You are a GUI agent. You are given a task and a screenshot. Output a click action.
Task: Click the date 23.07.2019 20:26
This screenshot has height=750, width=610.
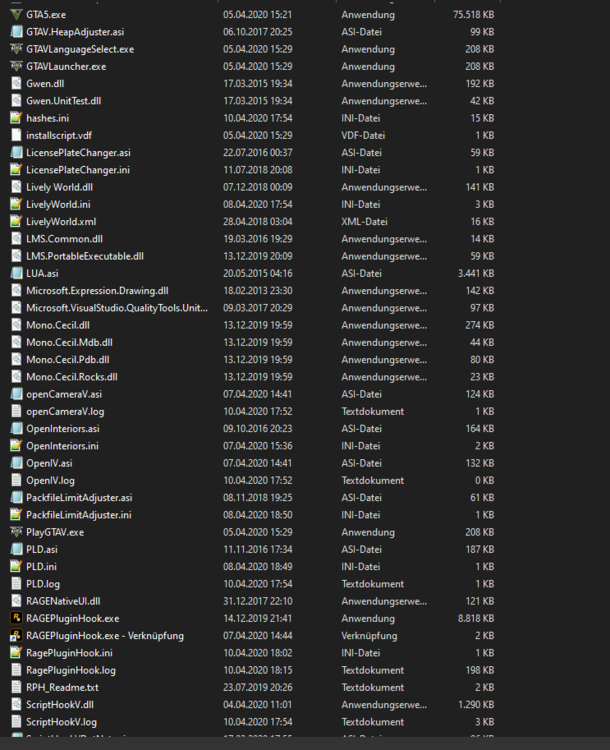257,687
